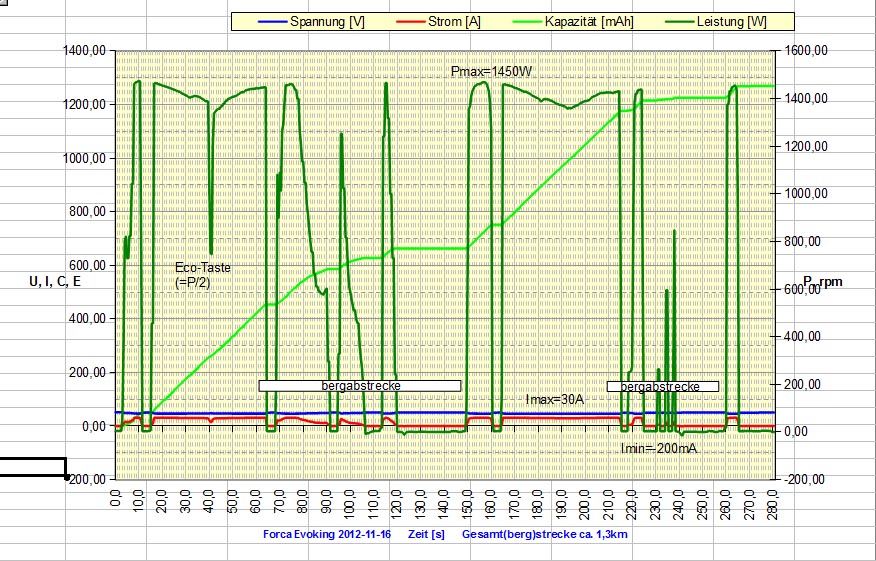This screenshot has width=876, height=561.
Task: Click the Imax=30A label
Action: pos(554,400)
